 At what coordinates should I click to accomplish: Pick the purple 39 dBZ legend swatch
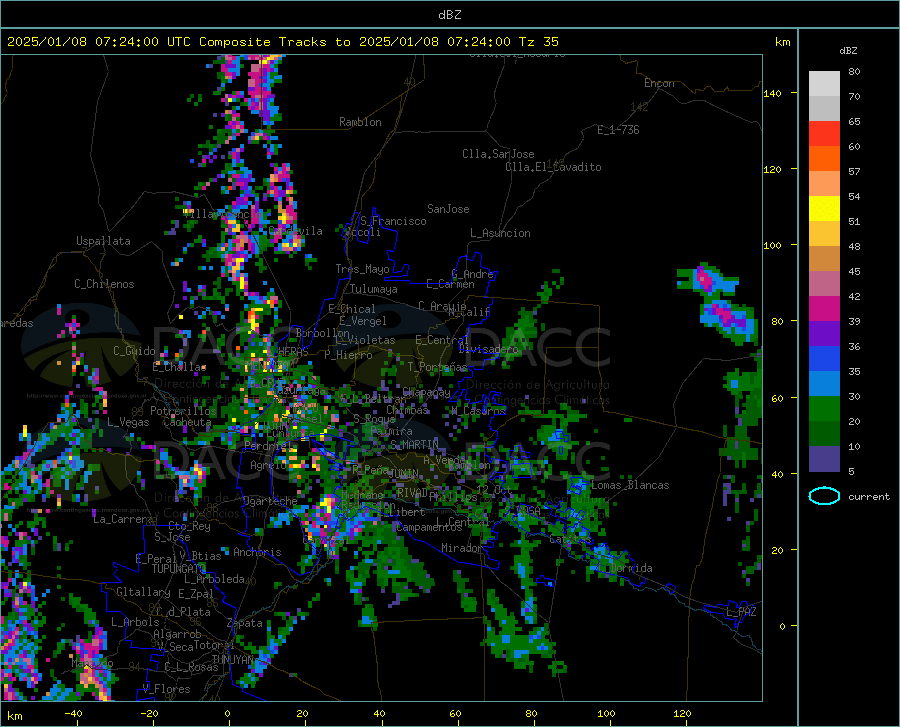click(824, 333)
